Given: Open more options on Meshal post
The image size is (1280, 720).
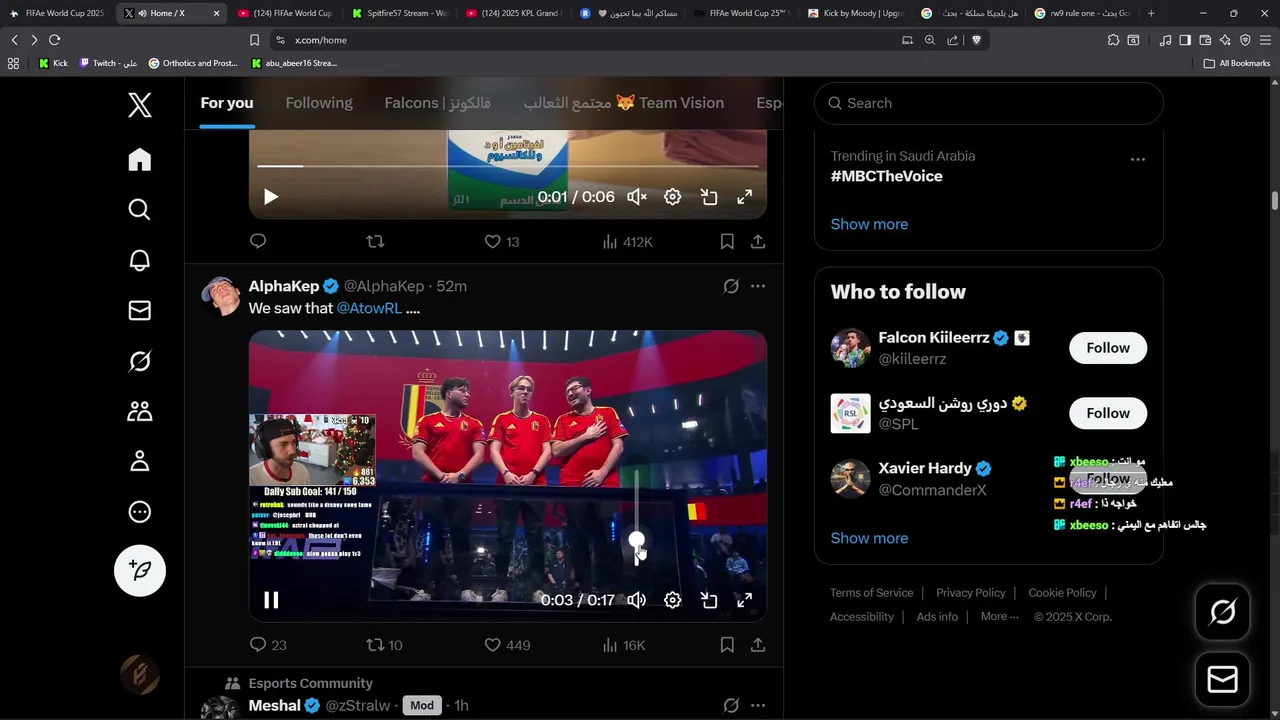Looking at the screenshot, I should pos(758,706).
